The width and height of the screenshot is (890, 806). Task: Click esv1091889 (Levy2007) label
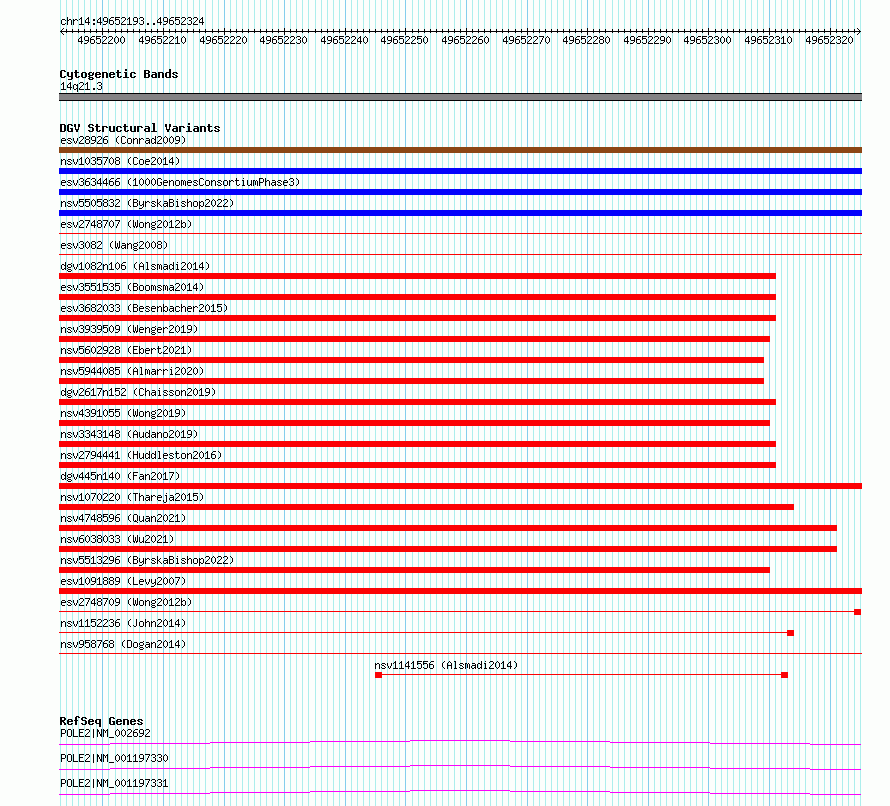pyautogui.click(x=123, y=581)
